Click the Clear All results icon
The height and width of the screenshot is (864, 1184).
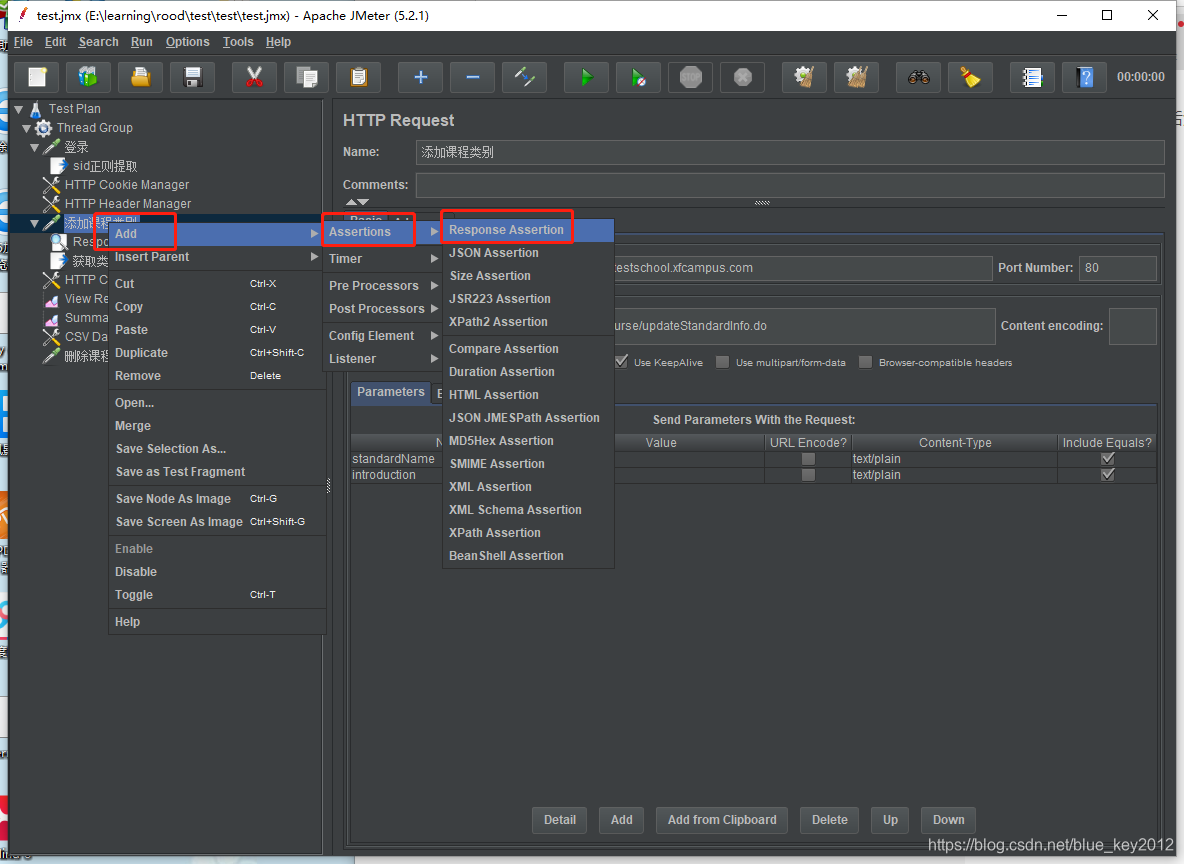(856, 77)
